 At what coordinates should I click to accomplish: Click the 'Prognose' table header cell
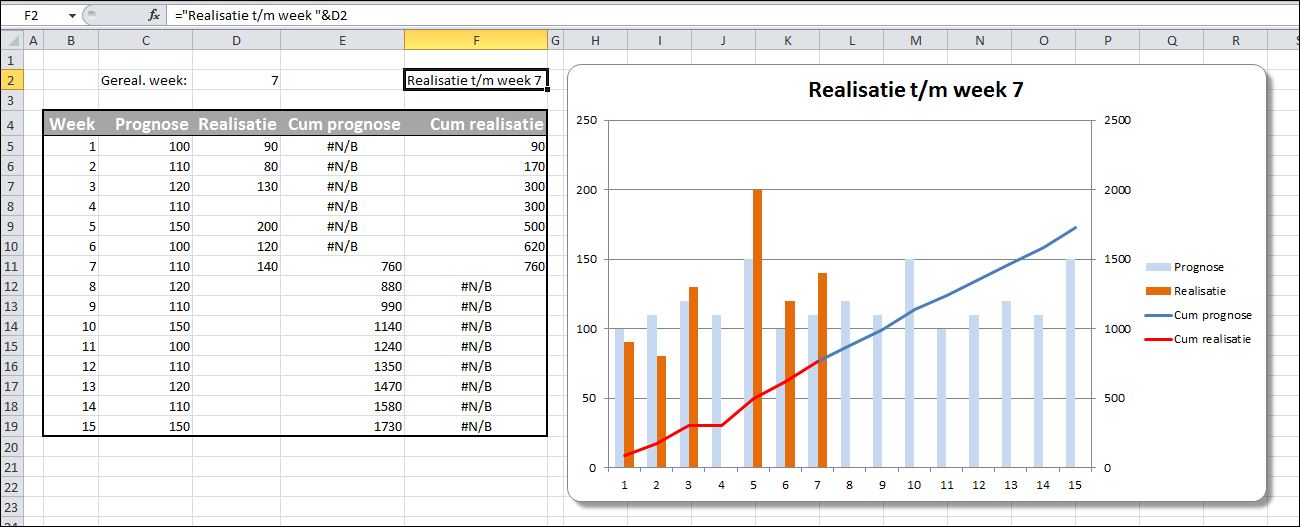pyautogui.click(x=146, y=124)
